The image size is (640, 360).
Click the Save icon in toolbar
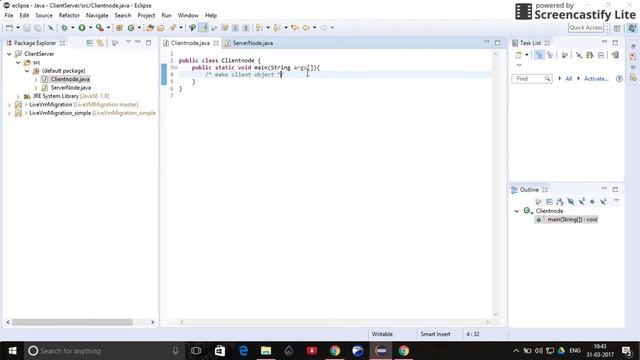(x=27, y=28)
